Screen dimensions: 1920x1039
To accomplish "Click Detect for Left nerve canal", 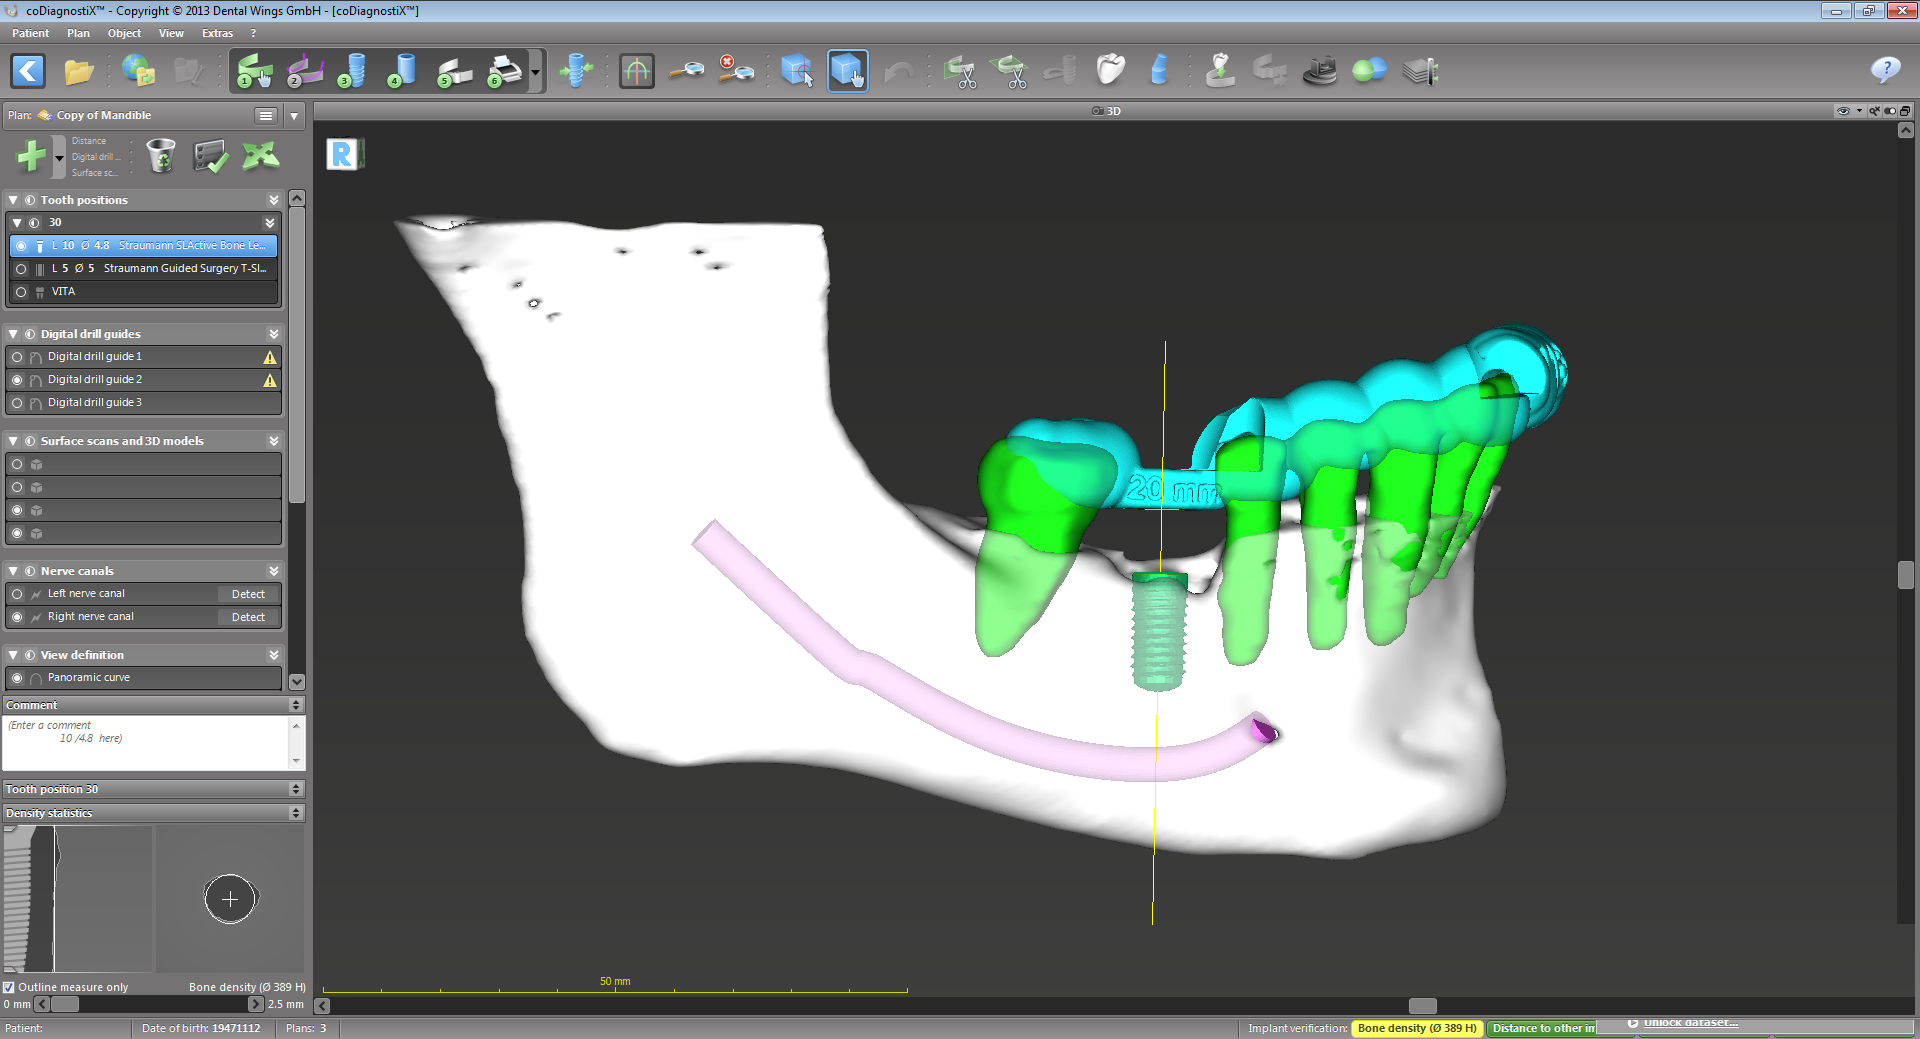I will coord(248,594).
